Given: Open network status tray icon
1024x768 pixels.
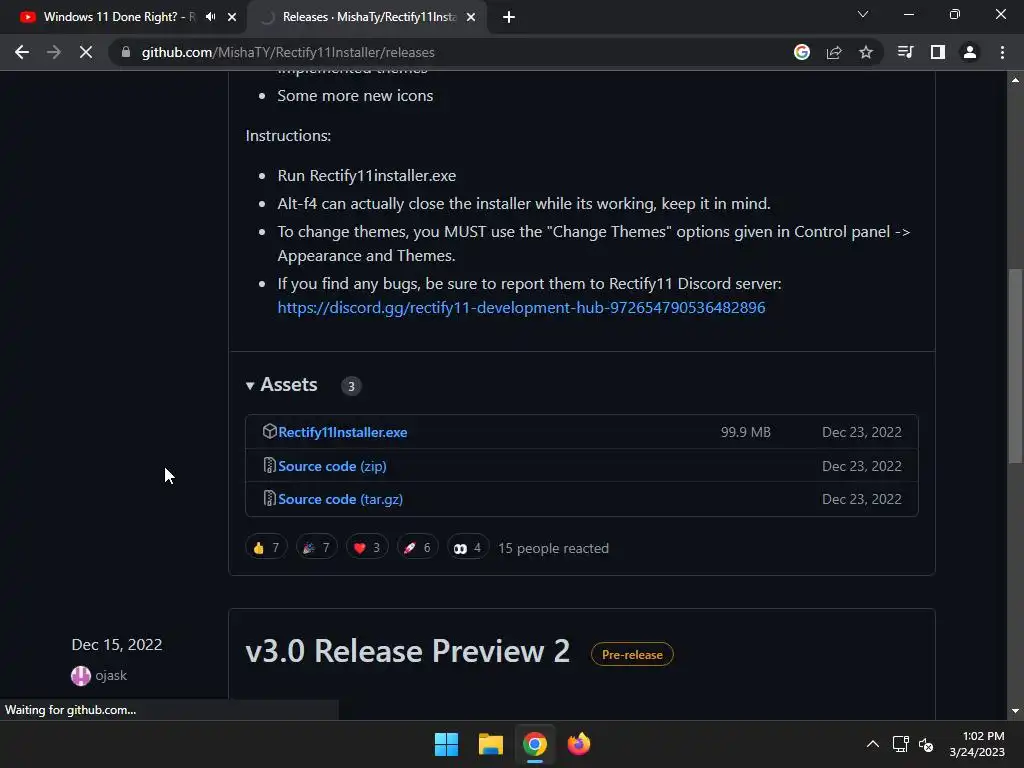Looking at the screenshot, I should click(x=901, y=744).
